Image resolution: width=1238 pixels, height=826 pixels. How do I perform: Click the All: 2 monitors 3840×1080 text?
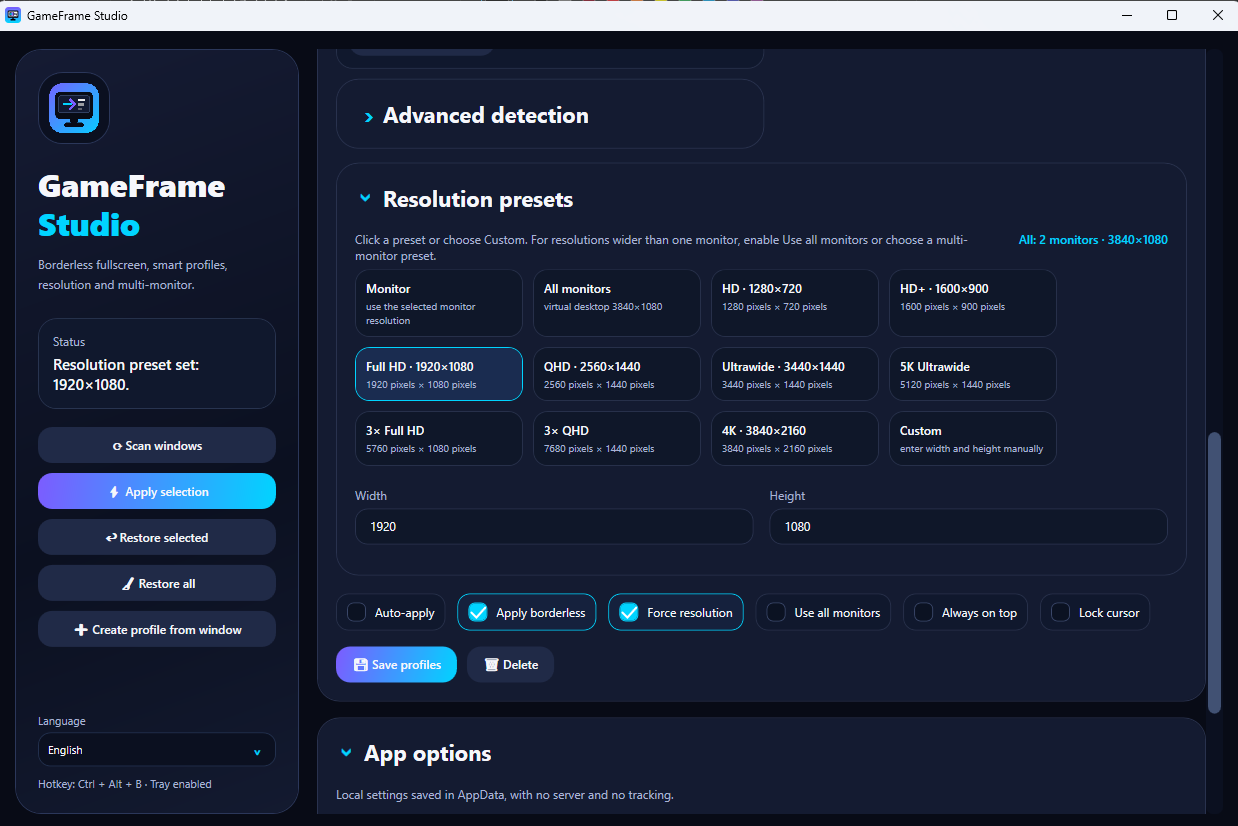(1093, 240)
